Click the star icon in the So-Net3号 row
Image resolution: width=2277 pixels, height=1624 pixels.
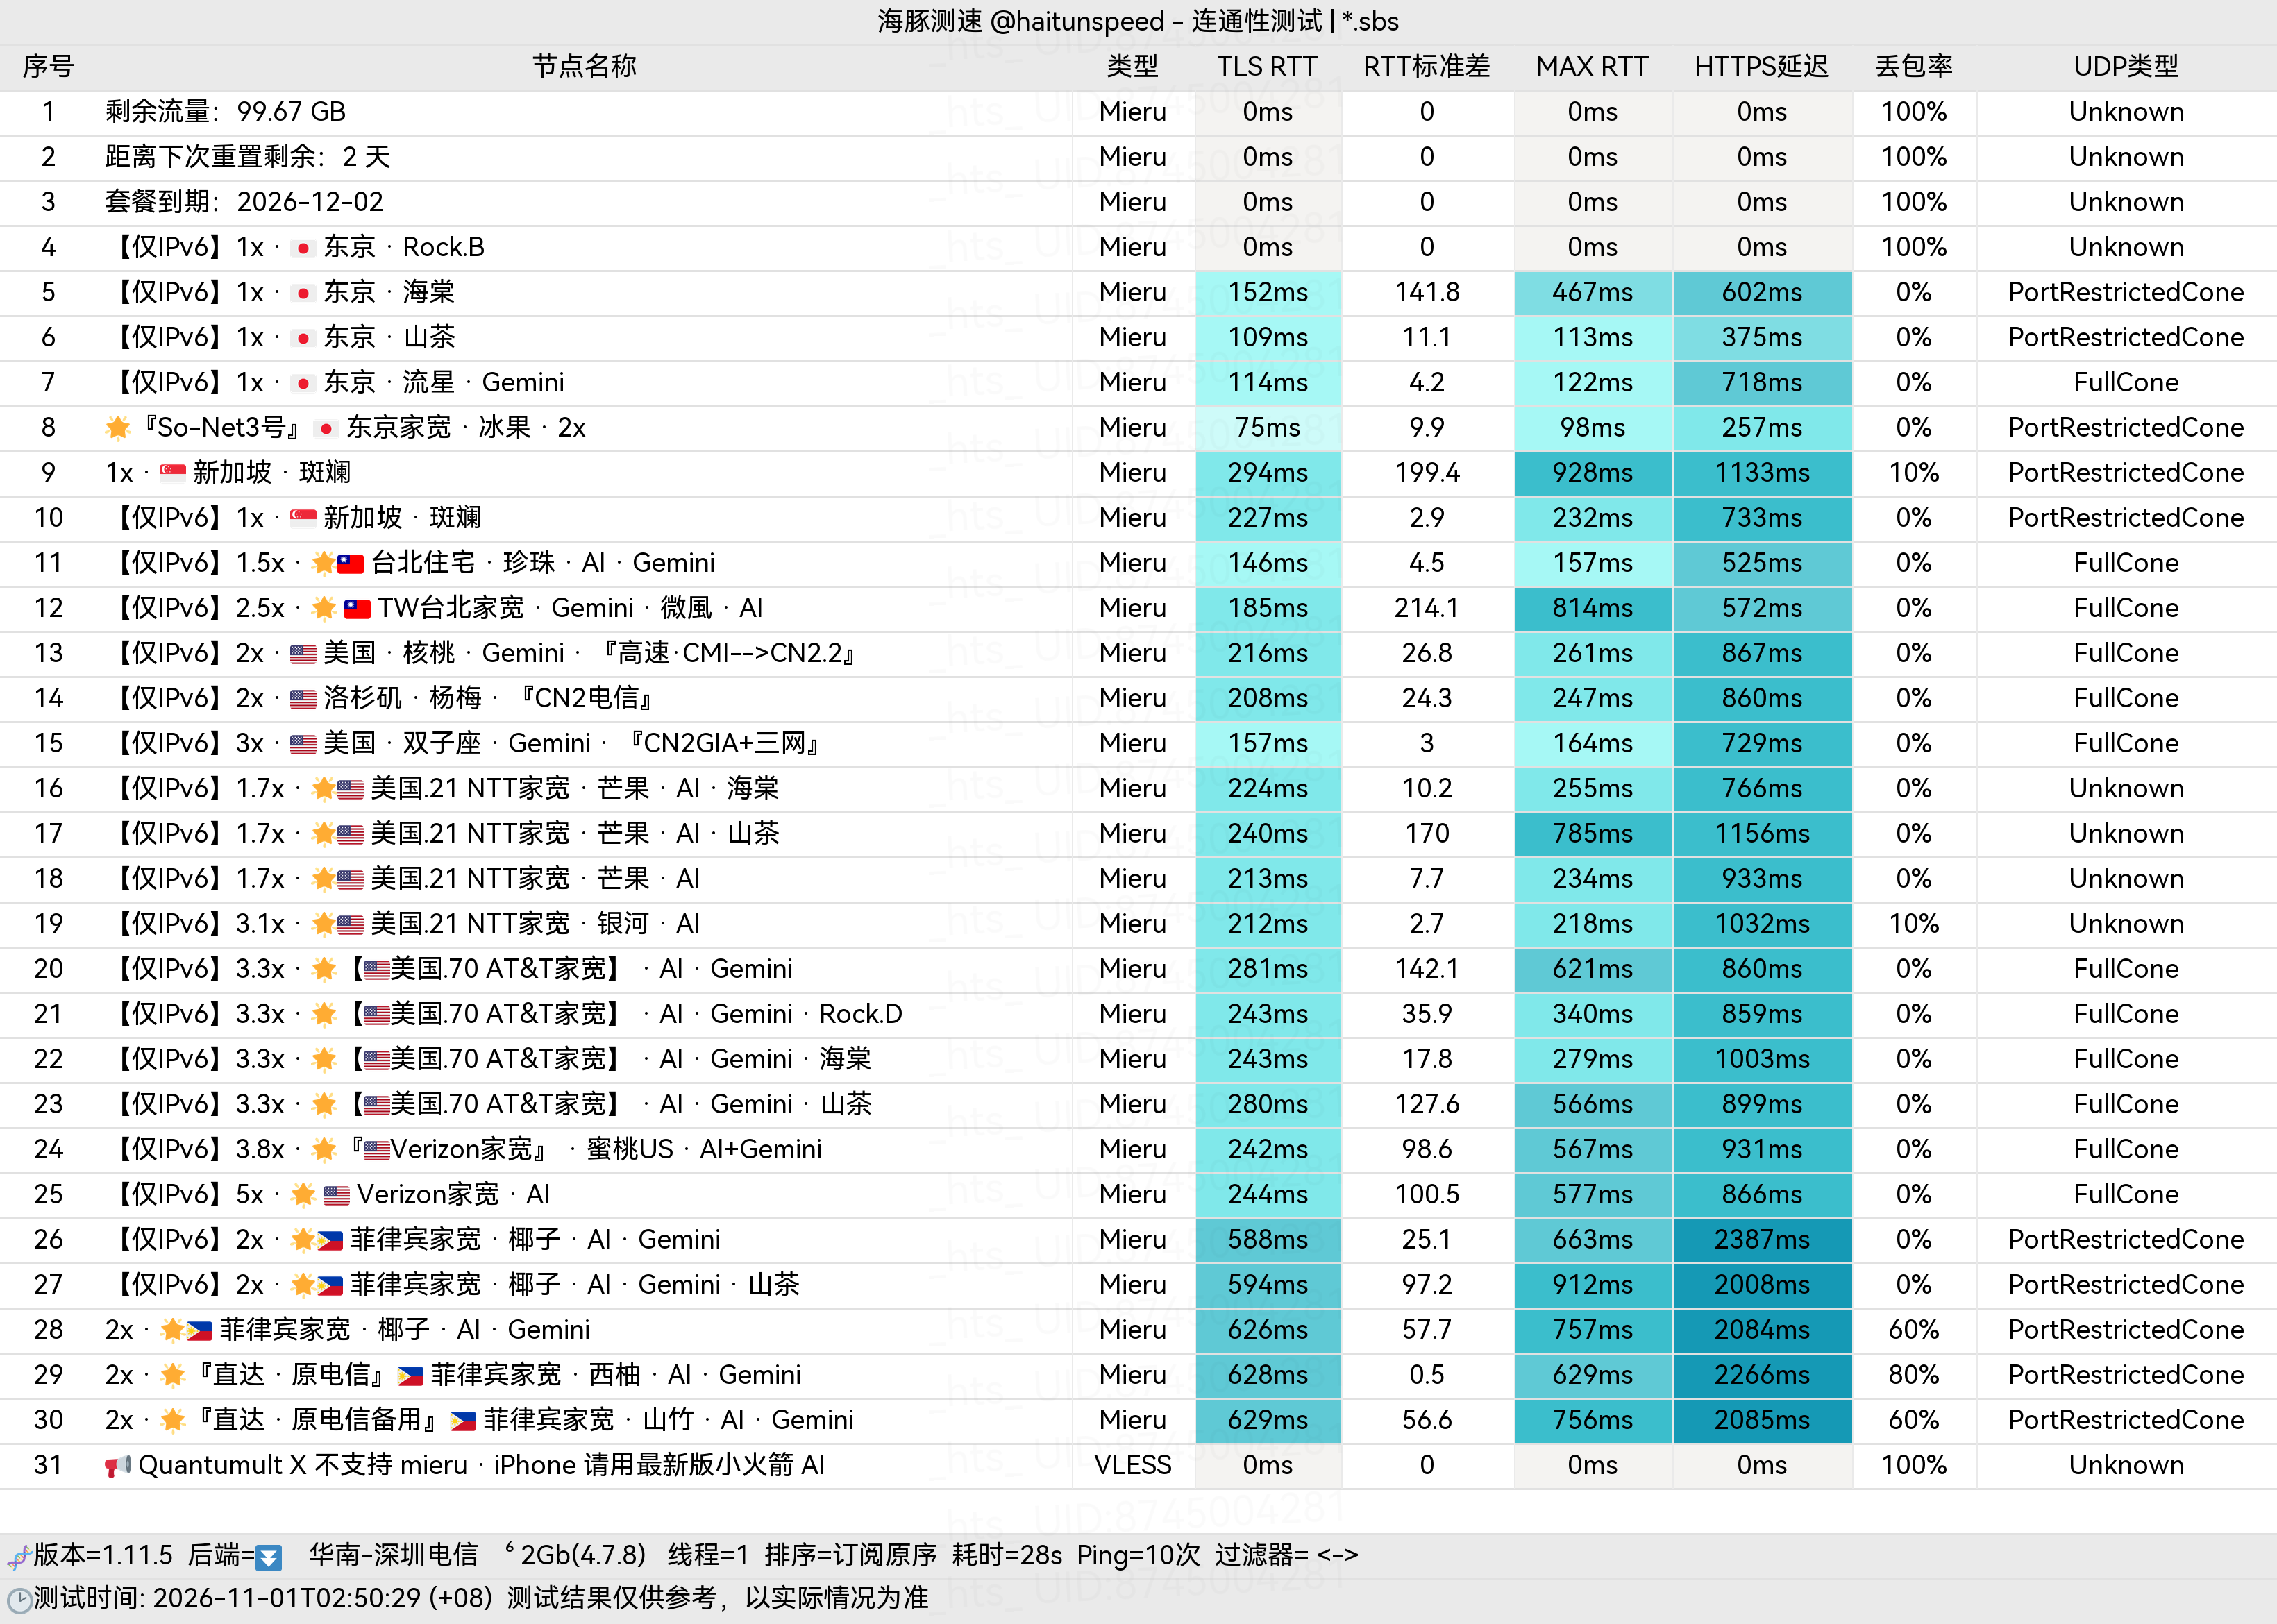point(118,428)
